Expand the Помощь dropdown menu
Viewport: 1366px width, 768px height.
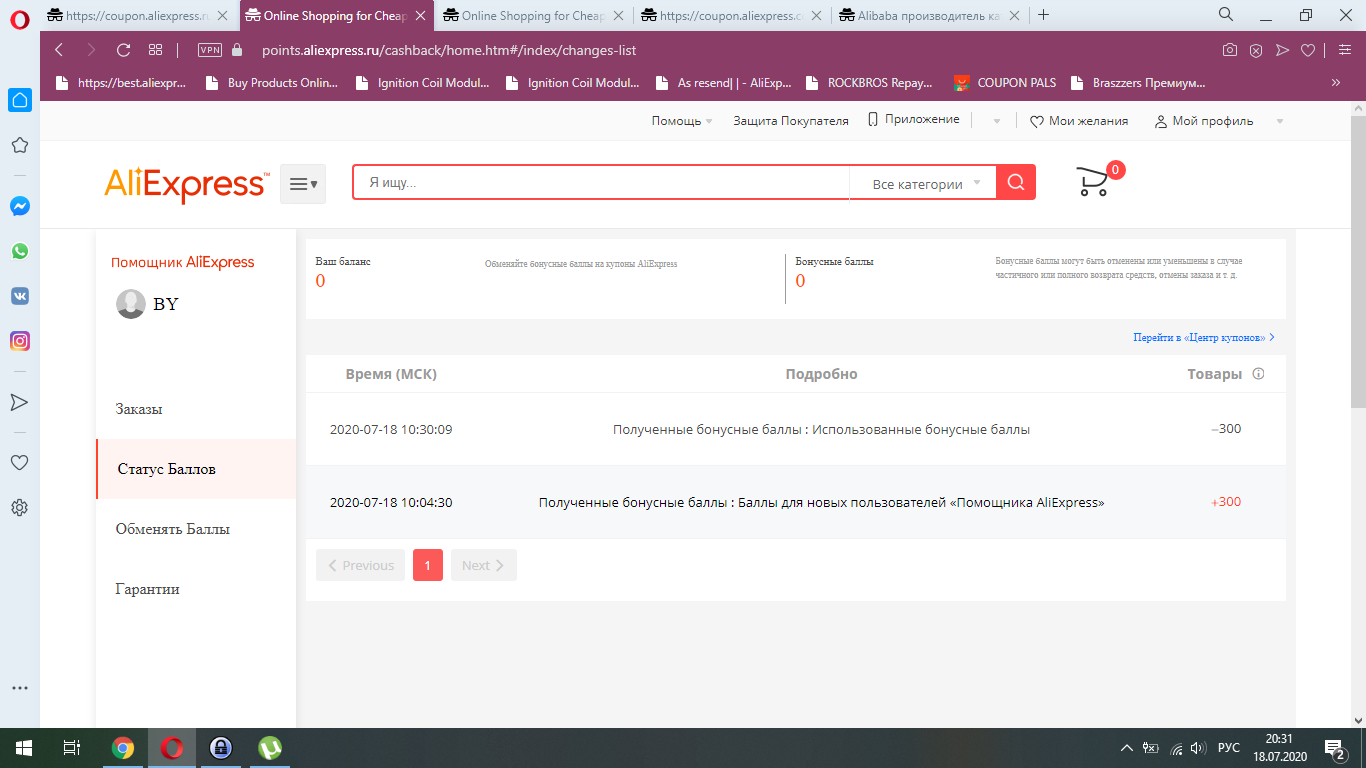682,121
